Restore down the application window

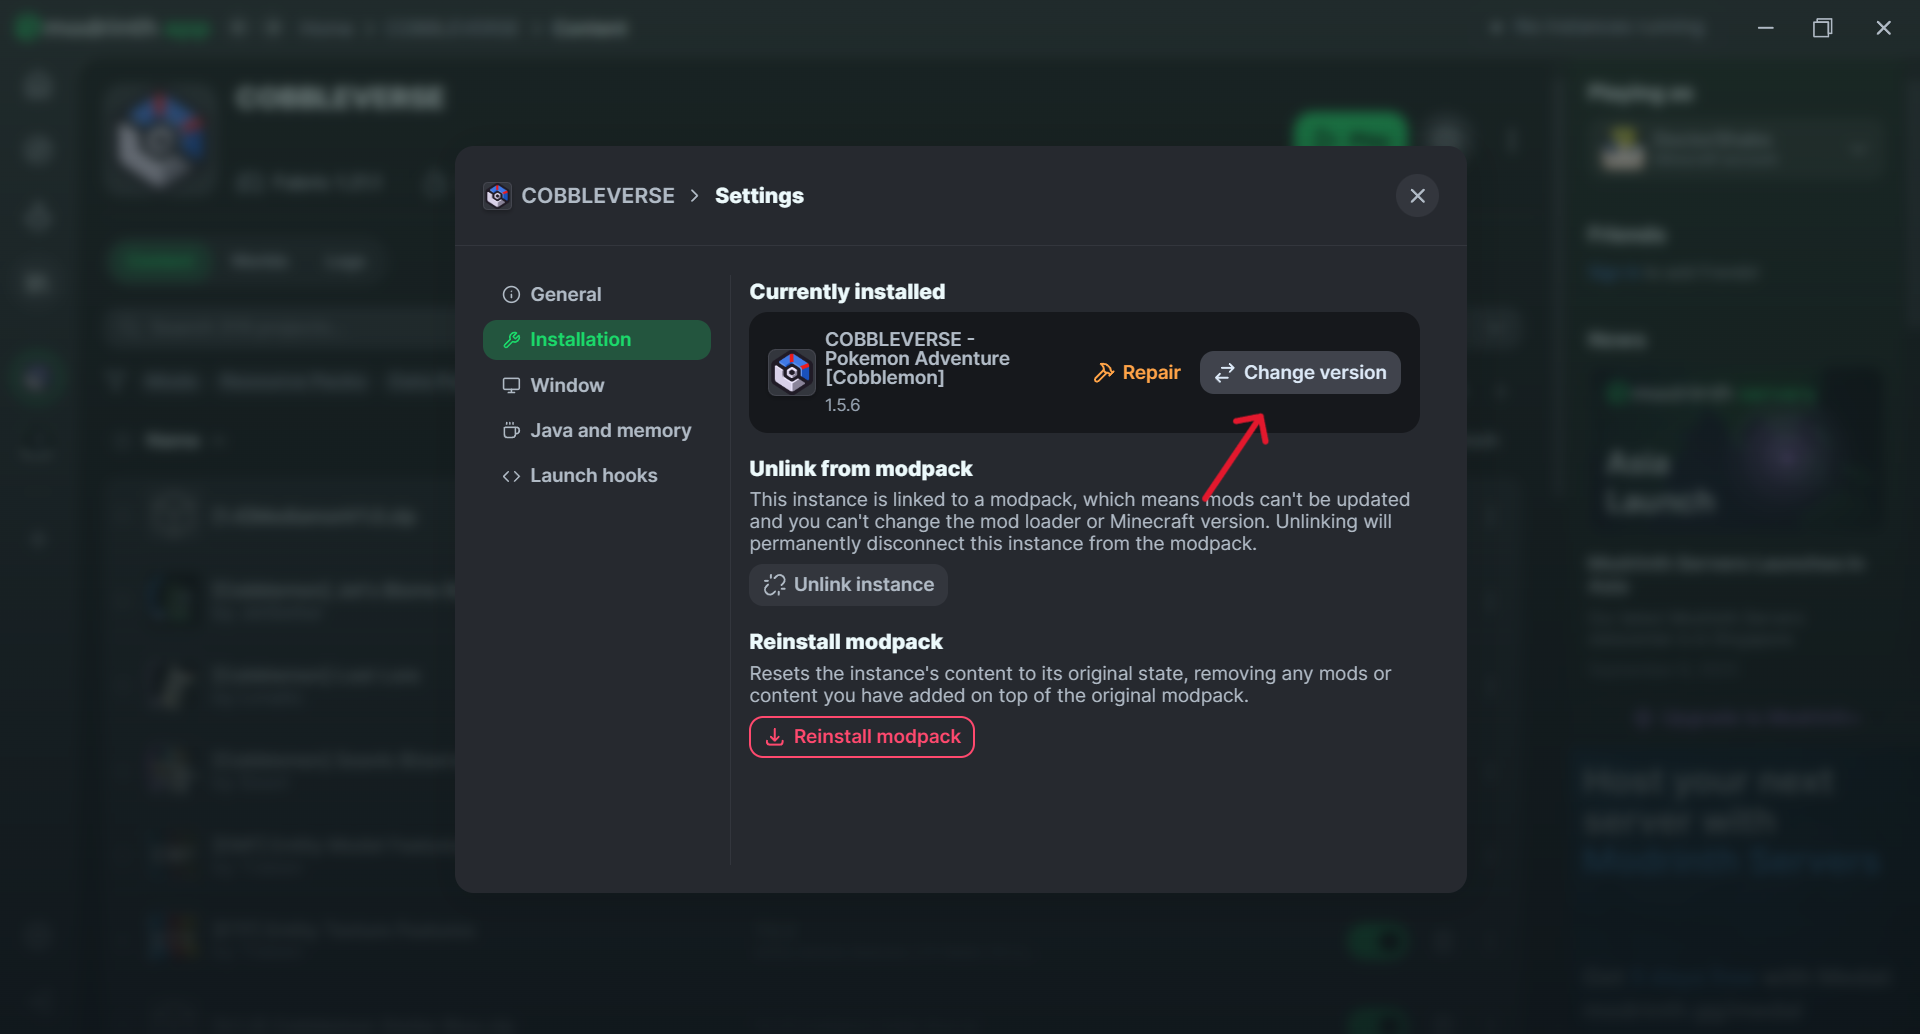point(1823,28)
